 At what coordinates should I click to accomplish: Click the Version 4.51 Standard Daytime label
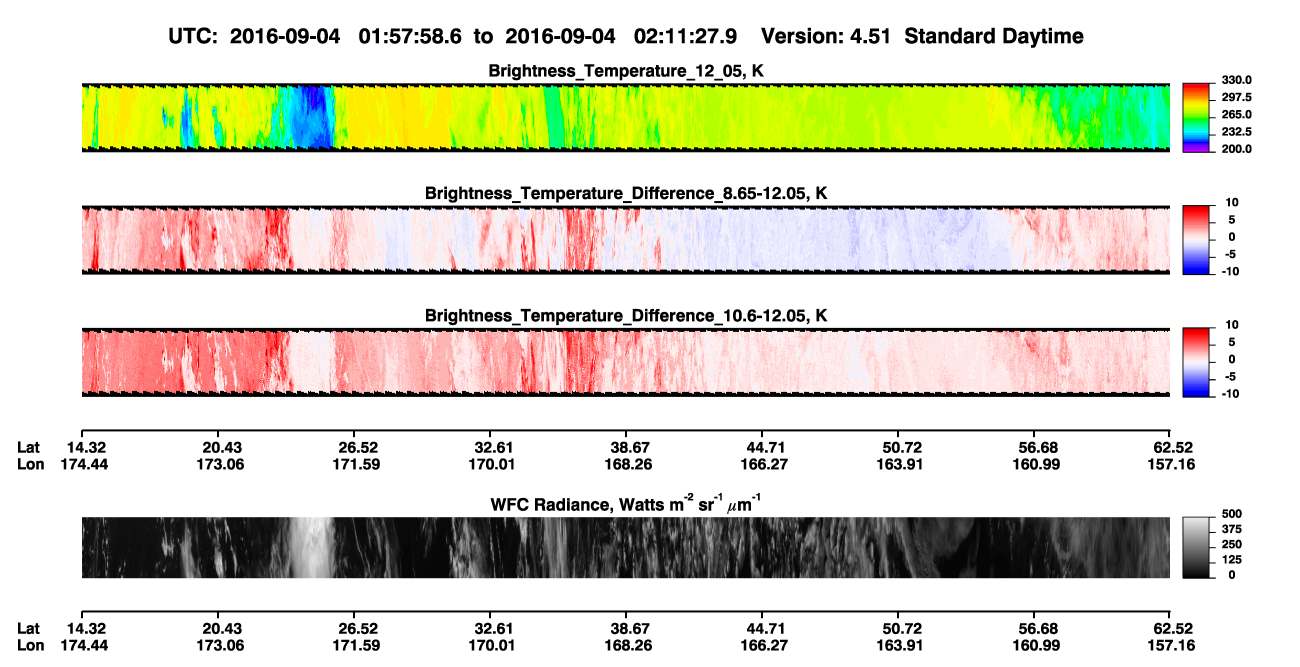922,36
